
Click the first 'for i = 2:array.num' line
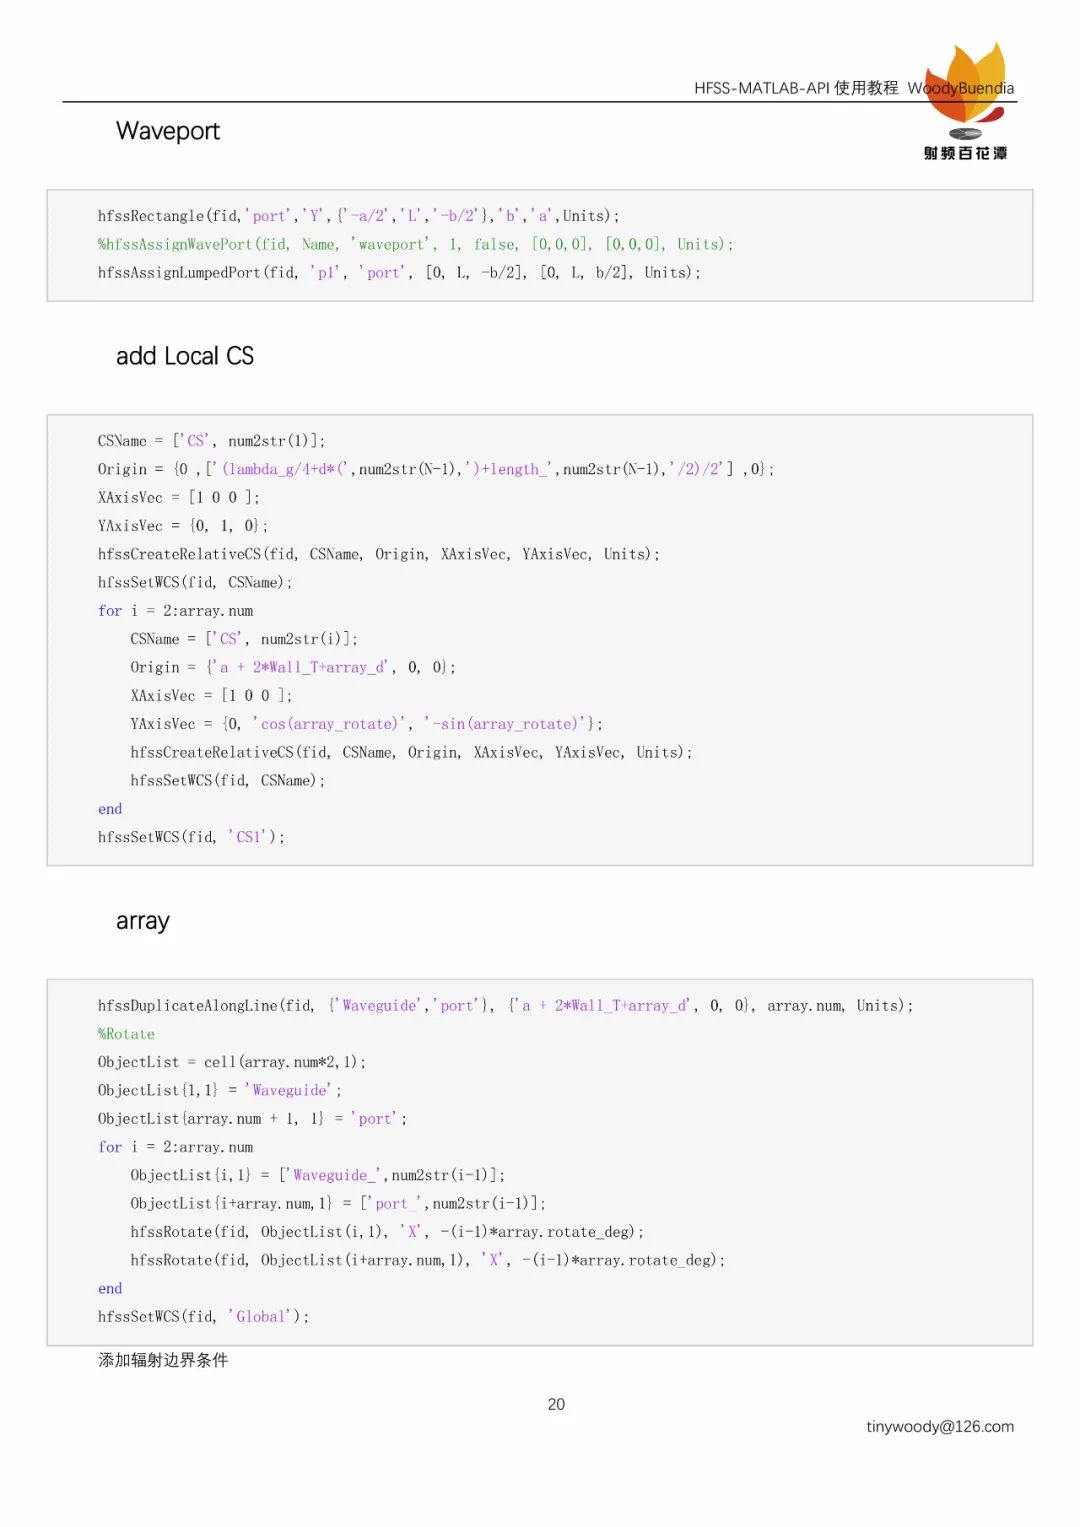coord(175,611)
